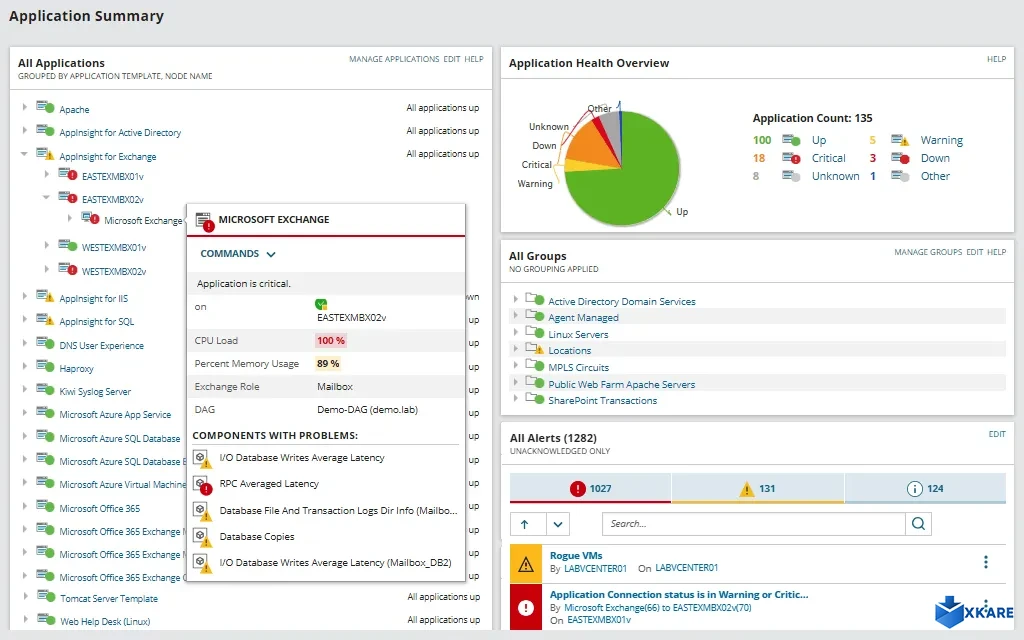The width and height of the screenshot is (1024, 640).
Task: Open EASTEXMBX02v node link in popup
Action: (x=351, y=317)
